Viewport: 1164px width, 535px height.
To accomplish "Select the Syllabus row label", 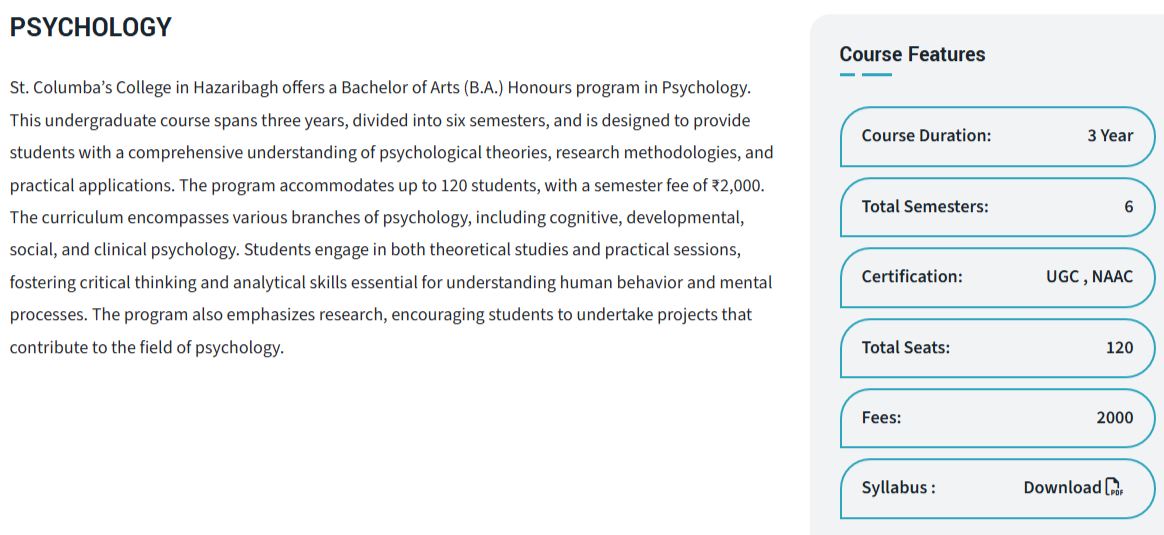I will (898, 488).
